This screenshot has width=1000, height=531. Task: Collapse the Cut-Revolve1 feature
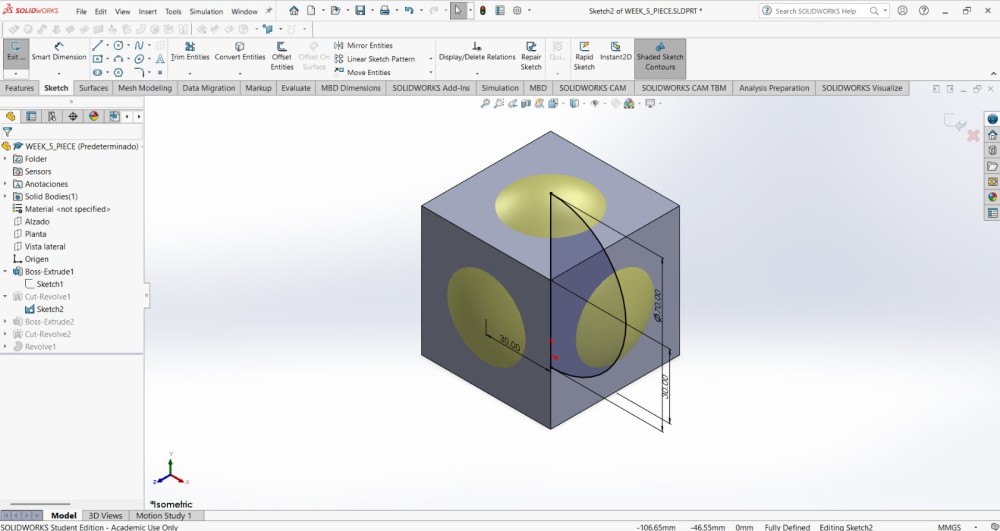6,296
